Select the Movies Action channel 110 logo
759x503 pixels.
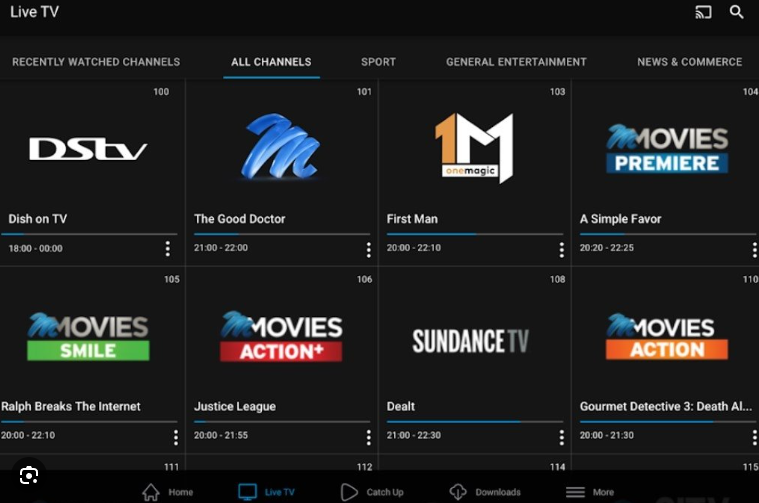tap(667, 336)
